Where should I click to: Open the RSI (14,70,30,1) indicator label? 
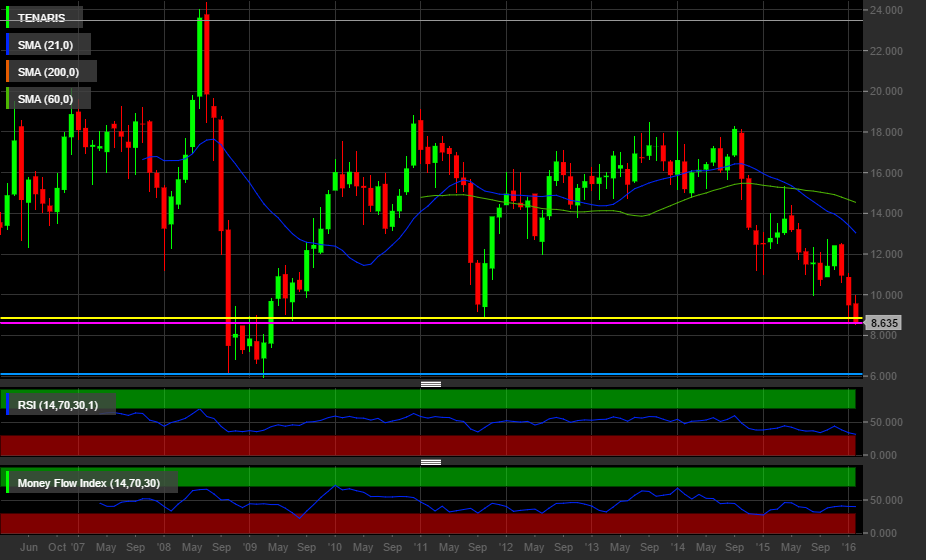[63, 404]
